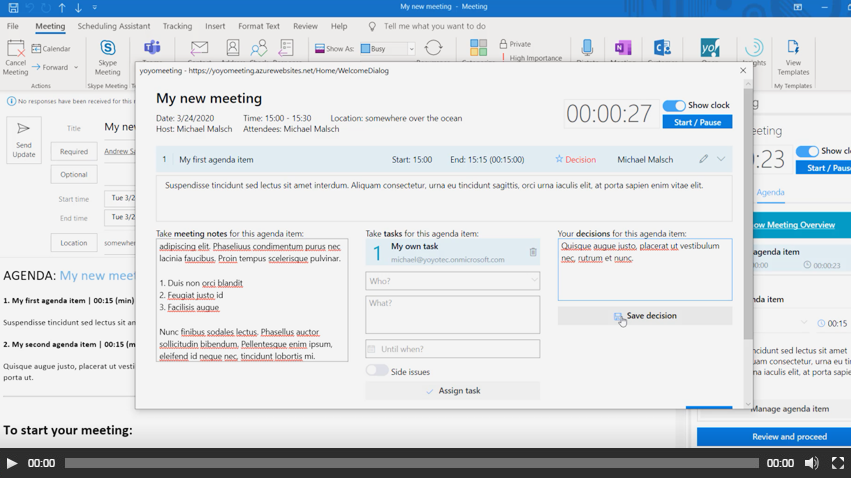The width and height of the screenshot is (851, 478).
Task: Click the Insights ribbon icon
Action: point(753,49)
